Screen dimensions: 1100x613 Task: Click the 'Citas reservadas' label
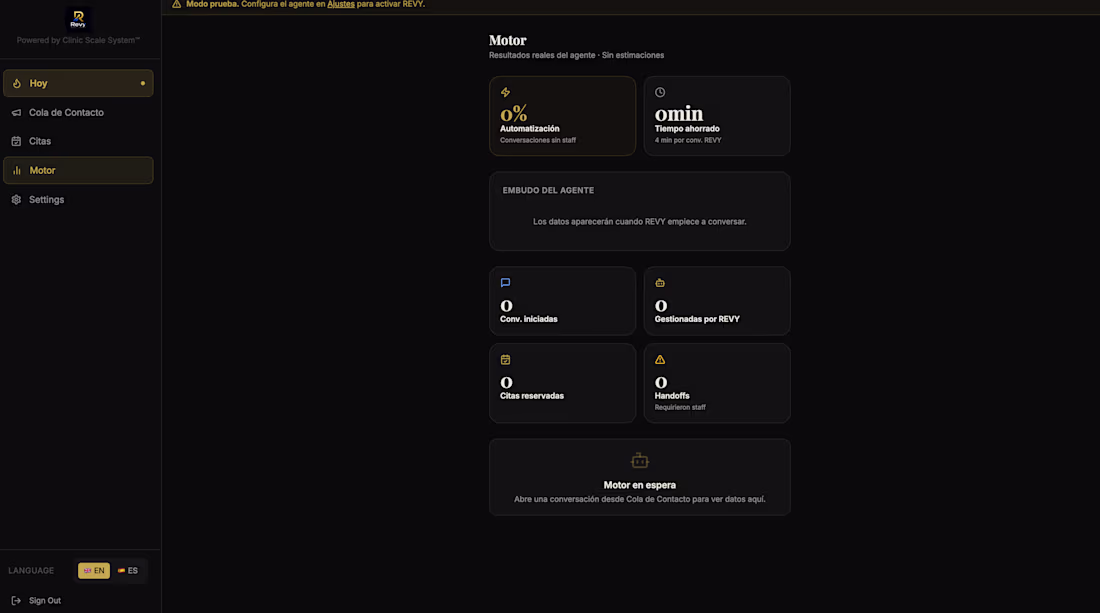pos(532,396)
